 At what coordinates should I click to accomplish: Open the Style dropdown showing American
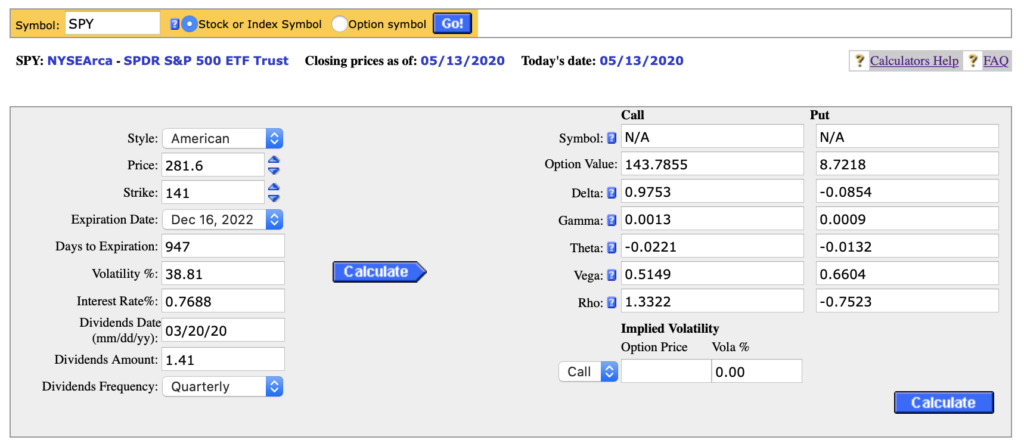click(x=223, y=138)
